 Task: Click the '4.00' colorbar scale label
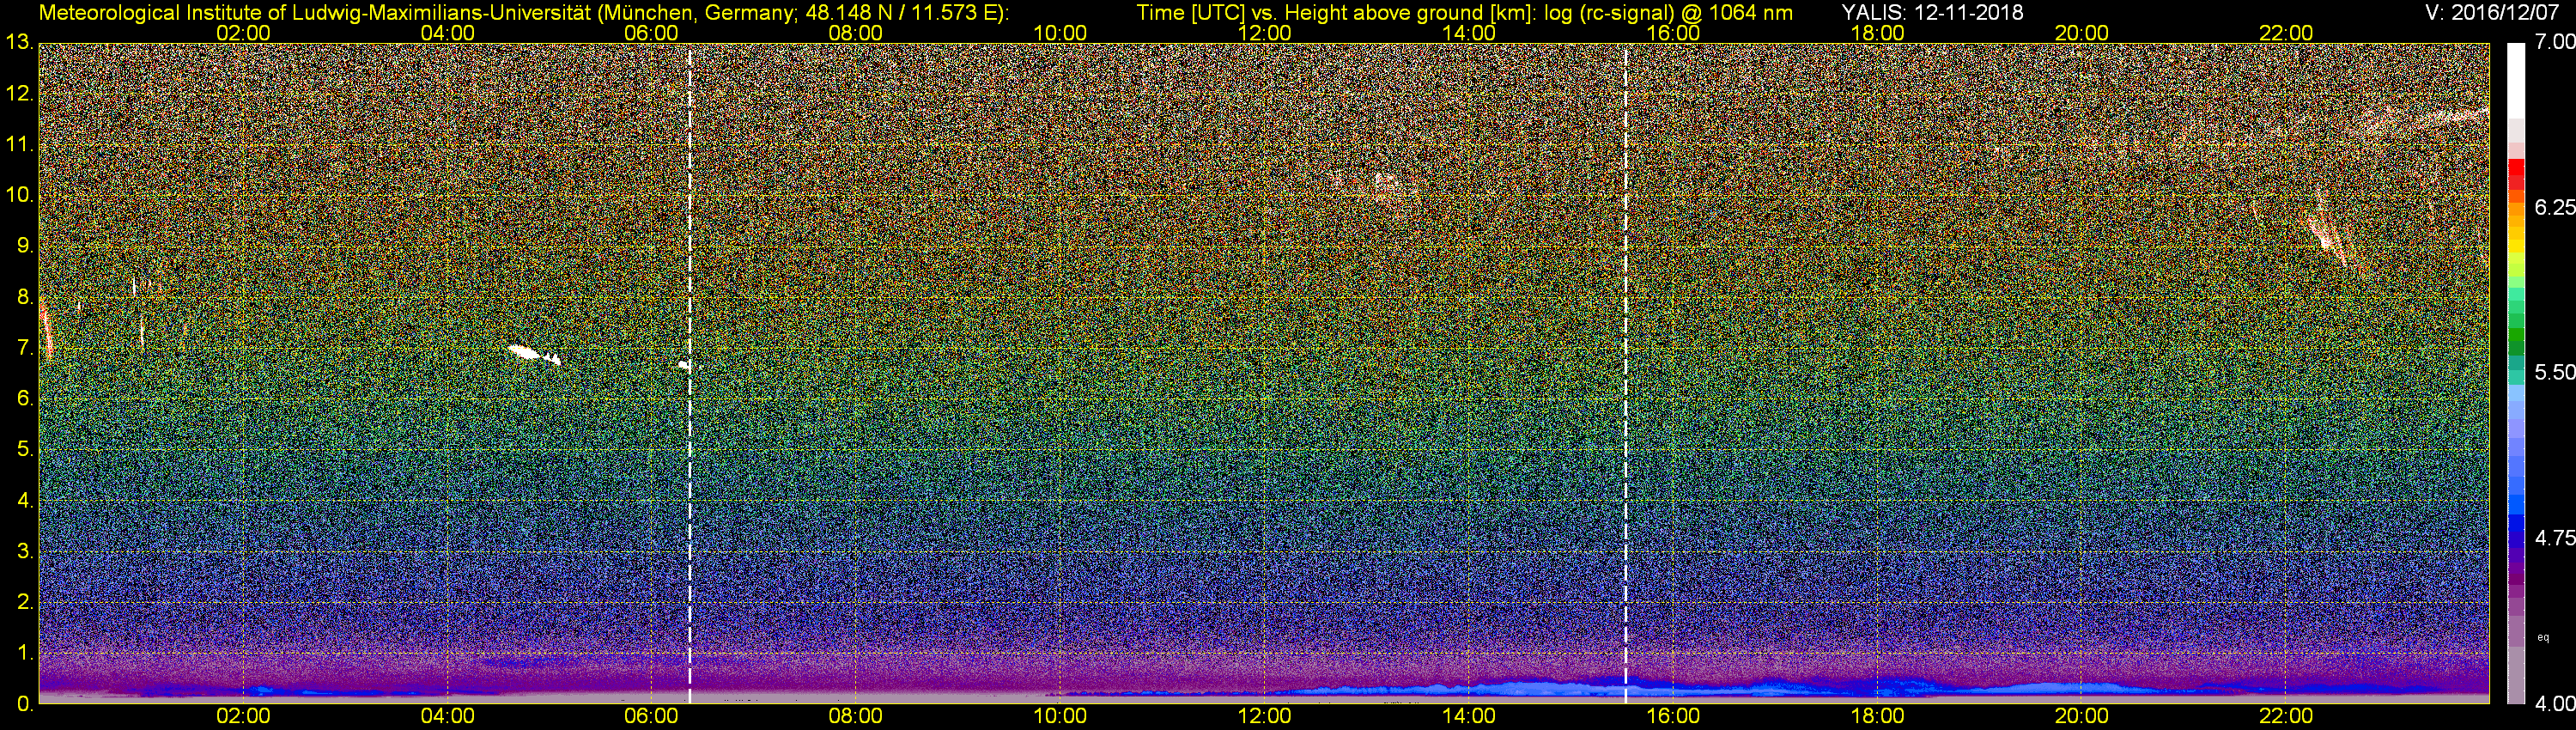(x=2555, y=704)
